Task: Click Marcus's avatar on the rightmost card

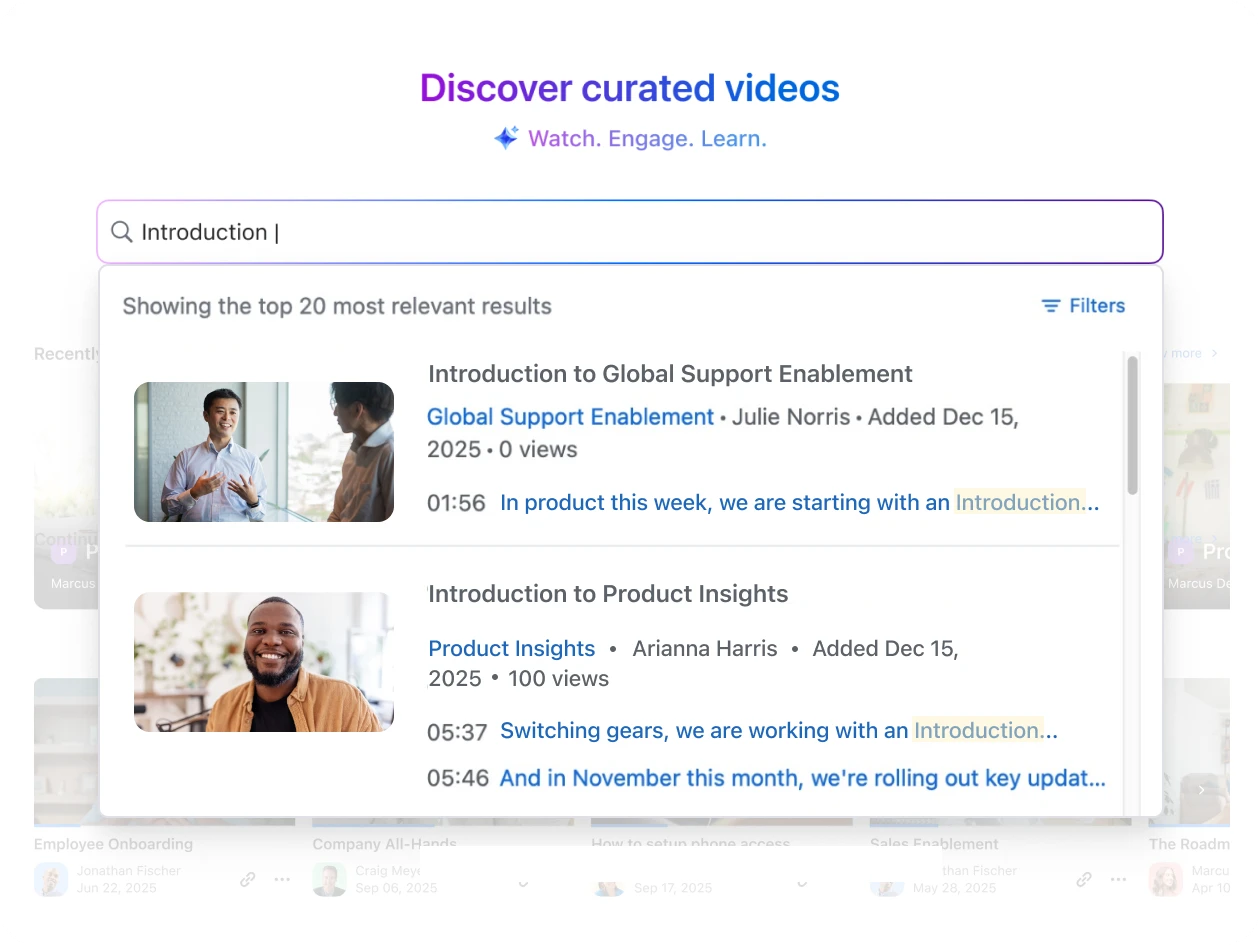Action: pyautogui.click(x=1165, y=879)
